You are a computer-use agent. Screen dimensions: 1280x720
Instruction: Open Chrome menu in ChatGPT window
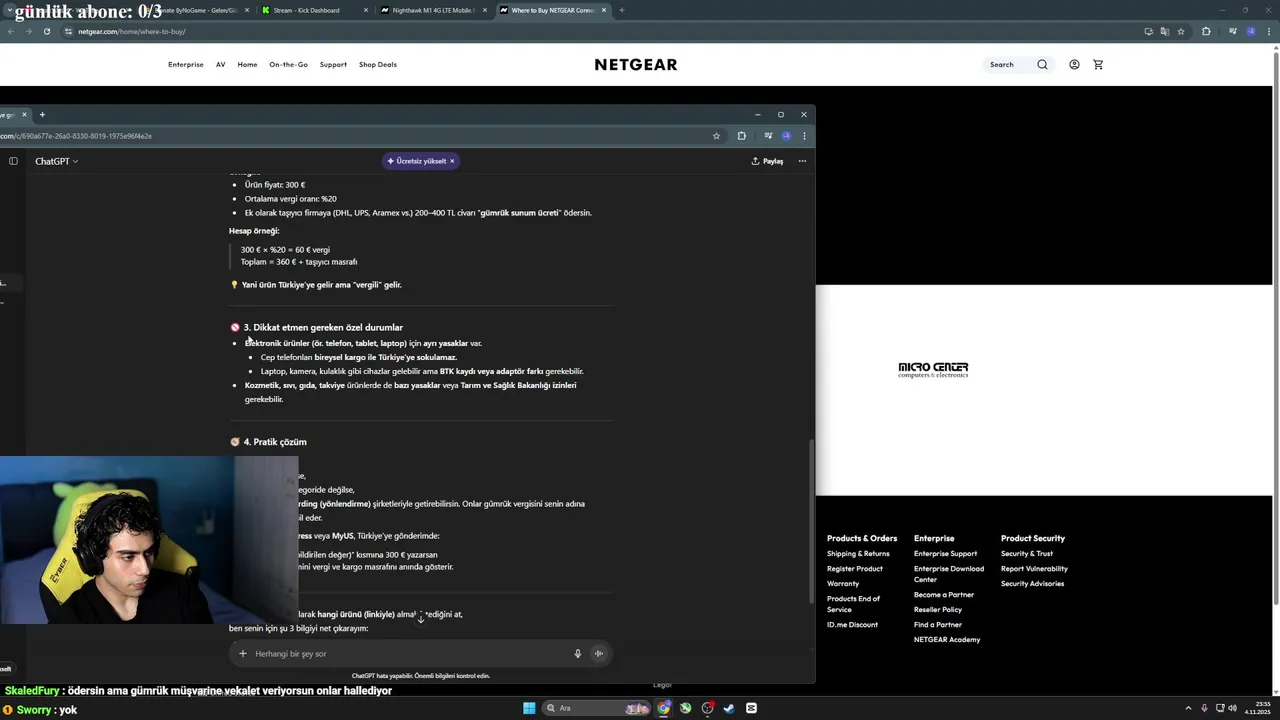click(804, 136)
